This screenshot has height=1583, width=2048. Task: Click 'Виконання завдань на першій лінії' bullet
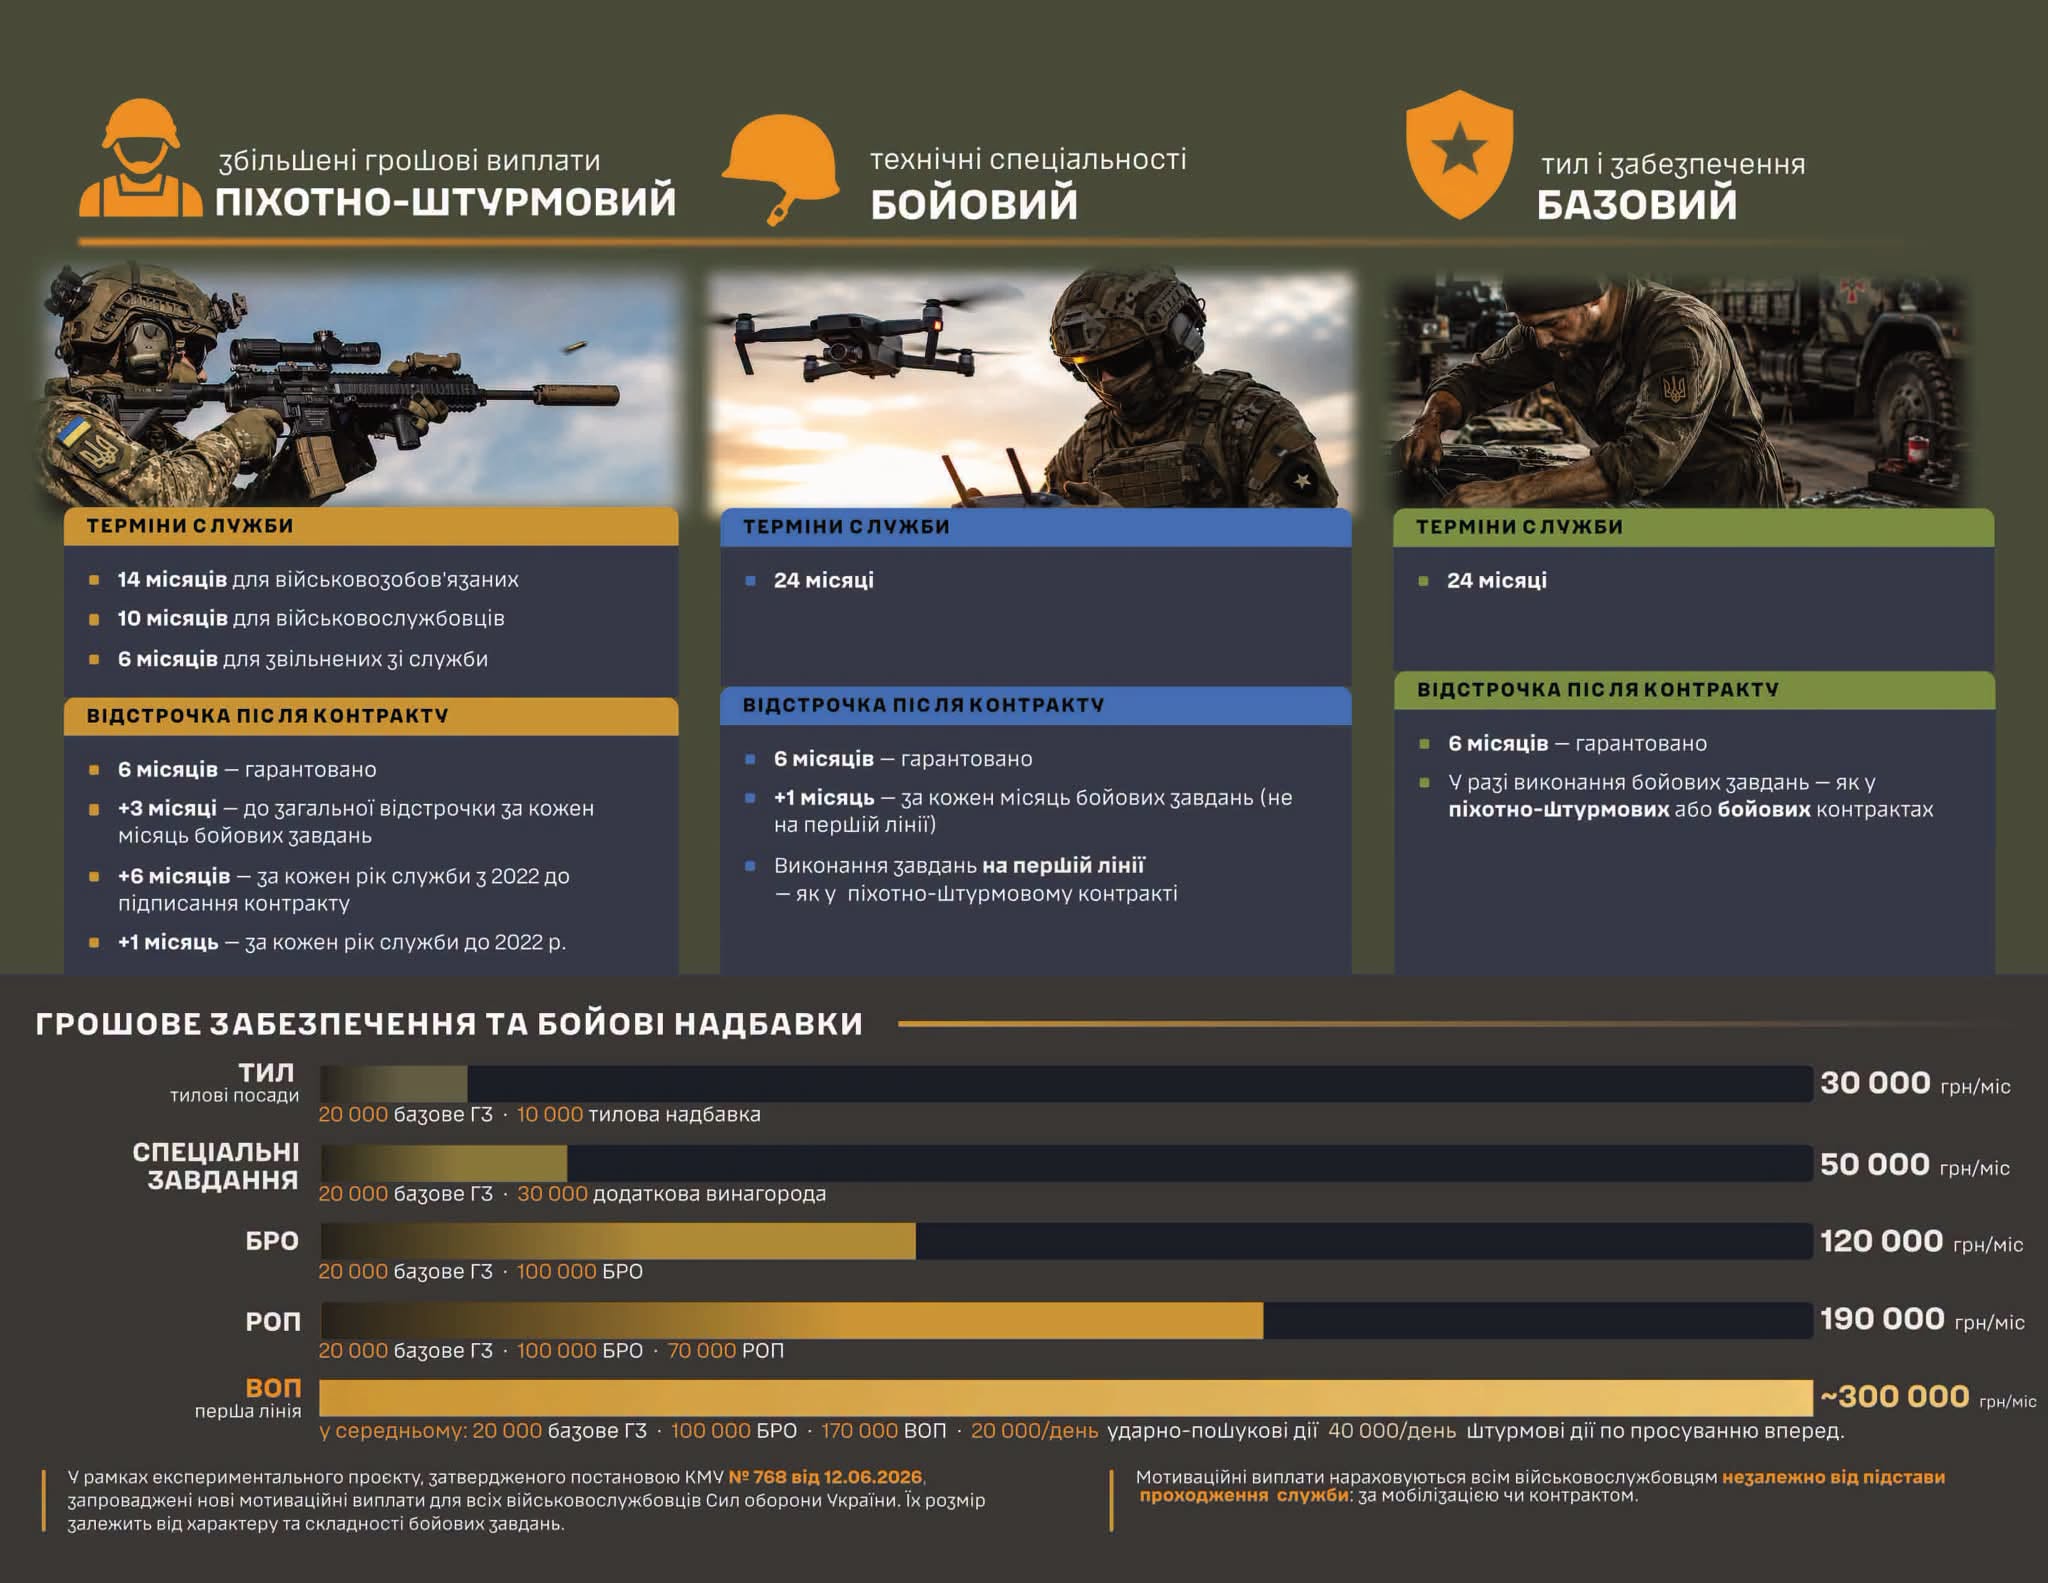976,879
